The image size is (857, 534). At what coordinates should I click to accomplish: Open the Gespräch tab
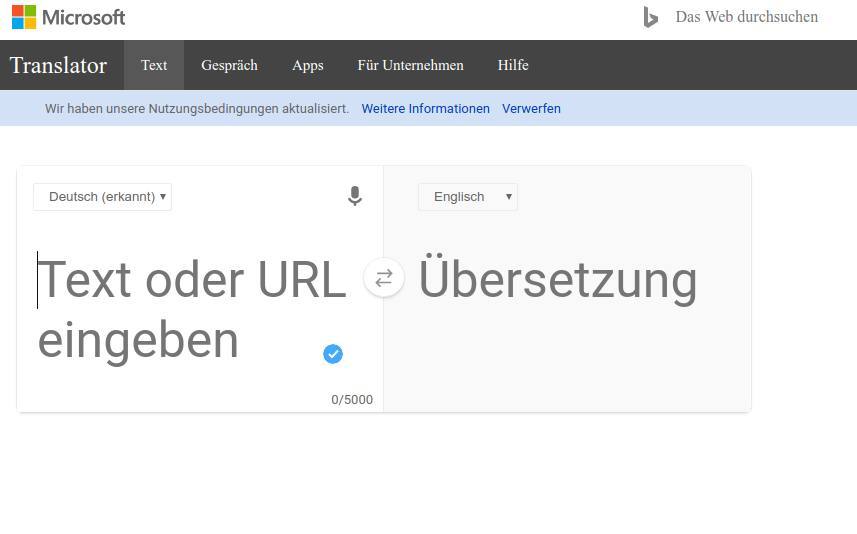point(229,65)
